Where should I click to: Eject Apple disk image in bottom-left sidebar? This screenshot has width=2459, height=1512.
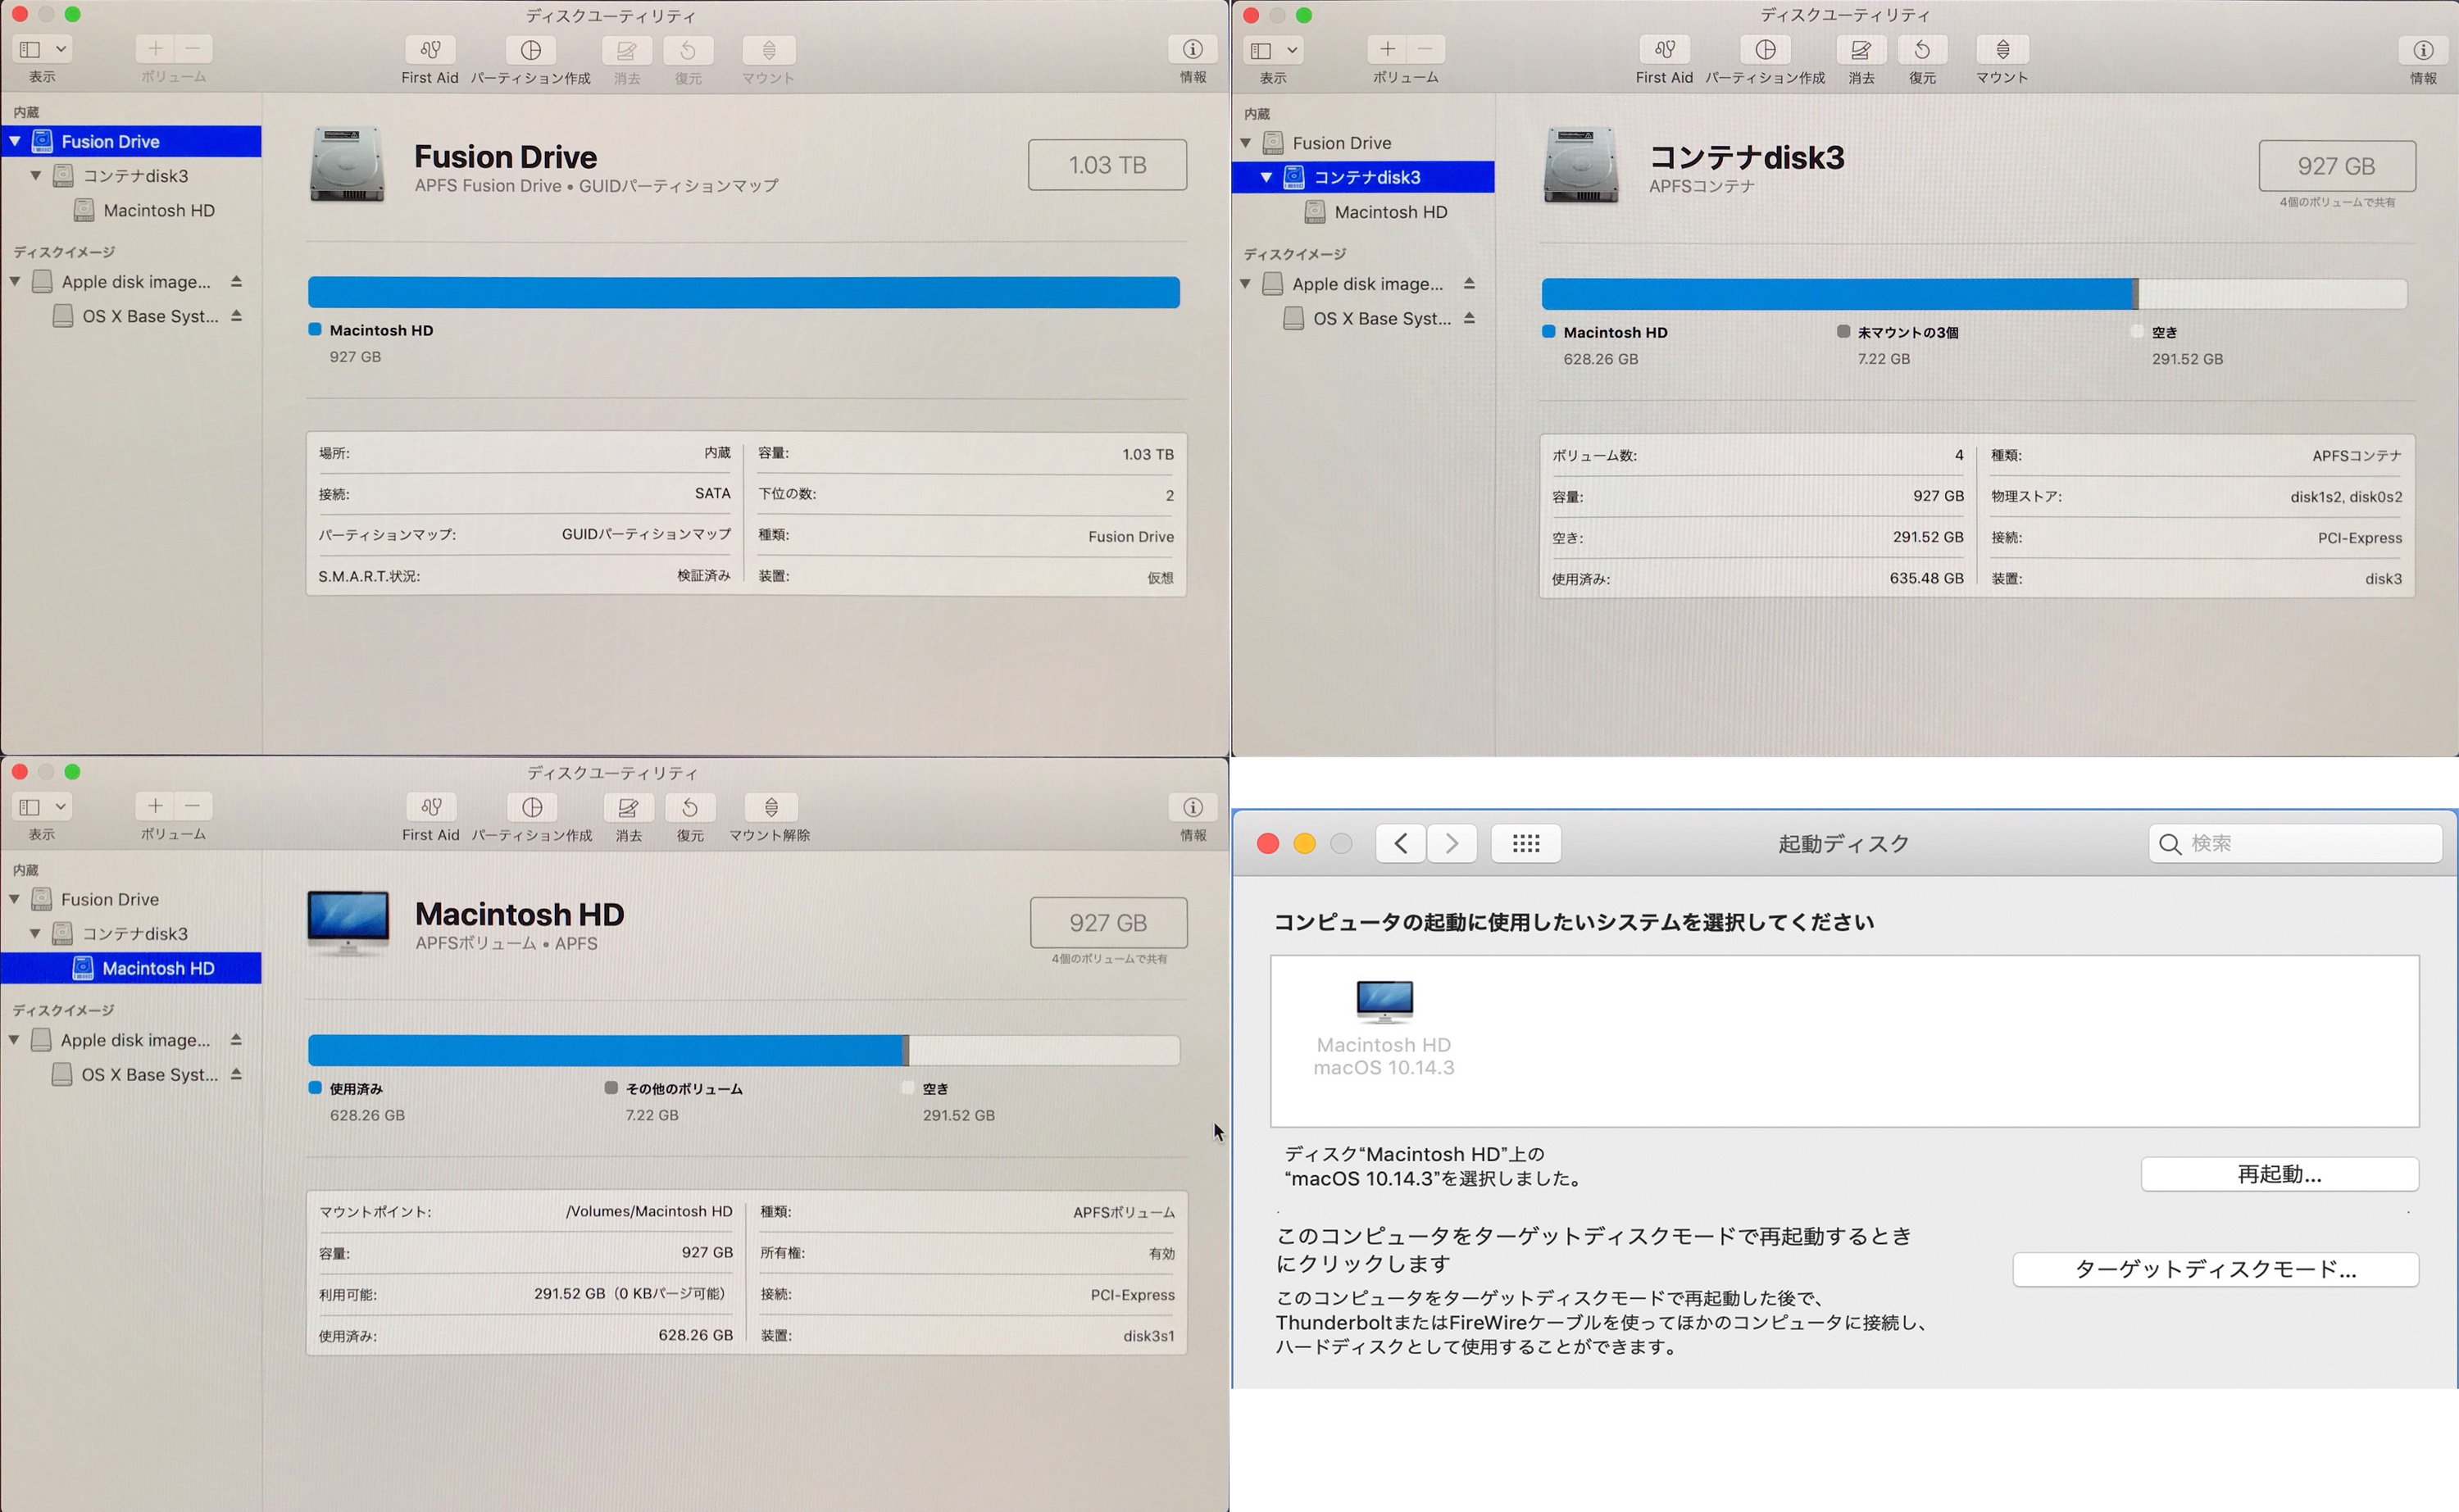pyautogui.click(x=236, y=1039)
